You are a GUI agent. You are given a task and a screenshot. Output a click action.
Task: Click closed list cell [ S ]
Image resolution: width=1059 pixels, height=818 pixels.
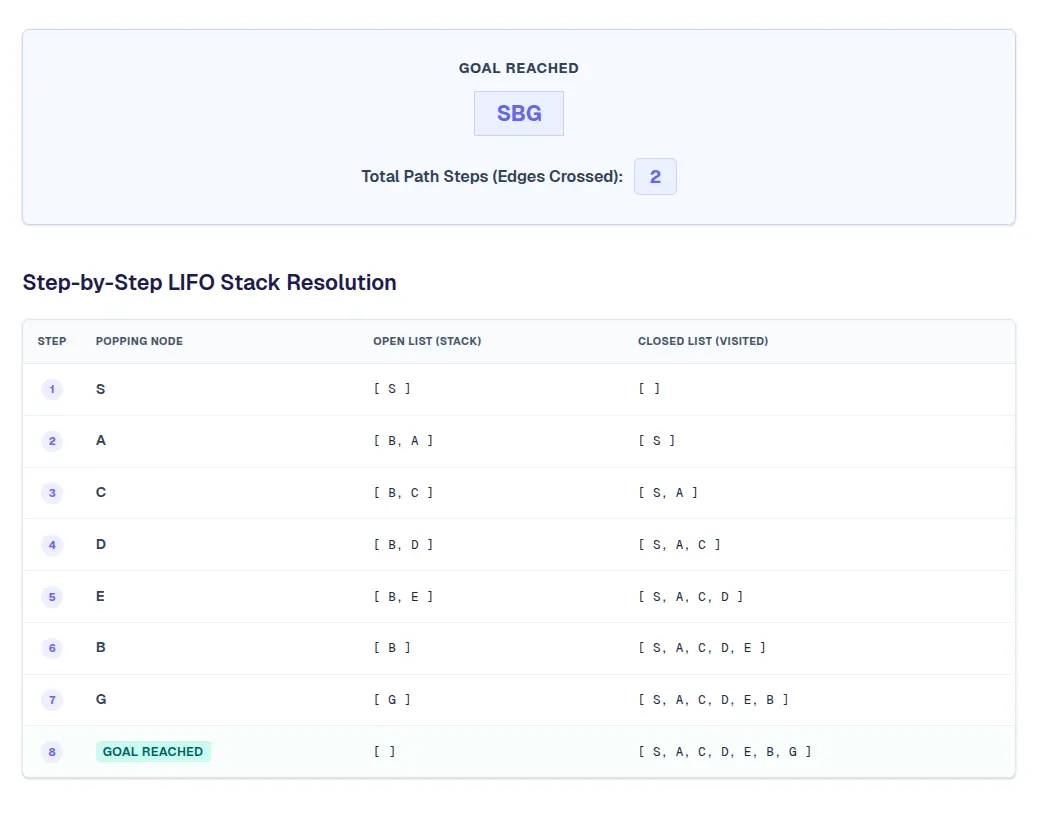(656, 441)
